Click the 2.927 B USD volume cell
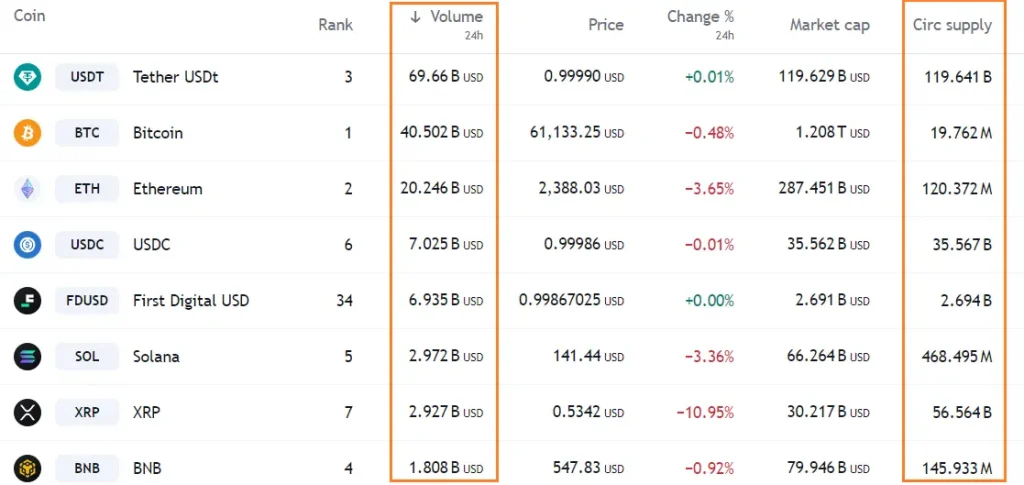The height and width of the screenshot is (485, 1024). (x=446, y=413)
